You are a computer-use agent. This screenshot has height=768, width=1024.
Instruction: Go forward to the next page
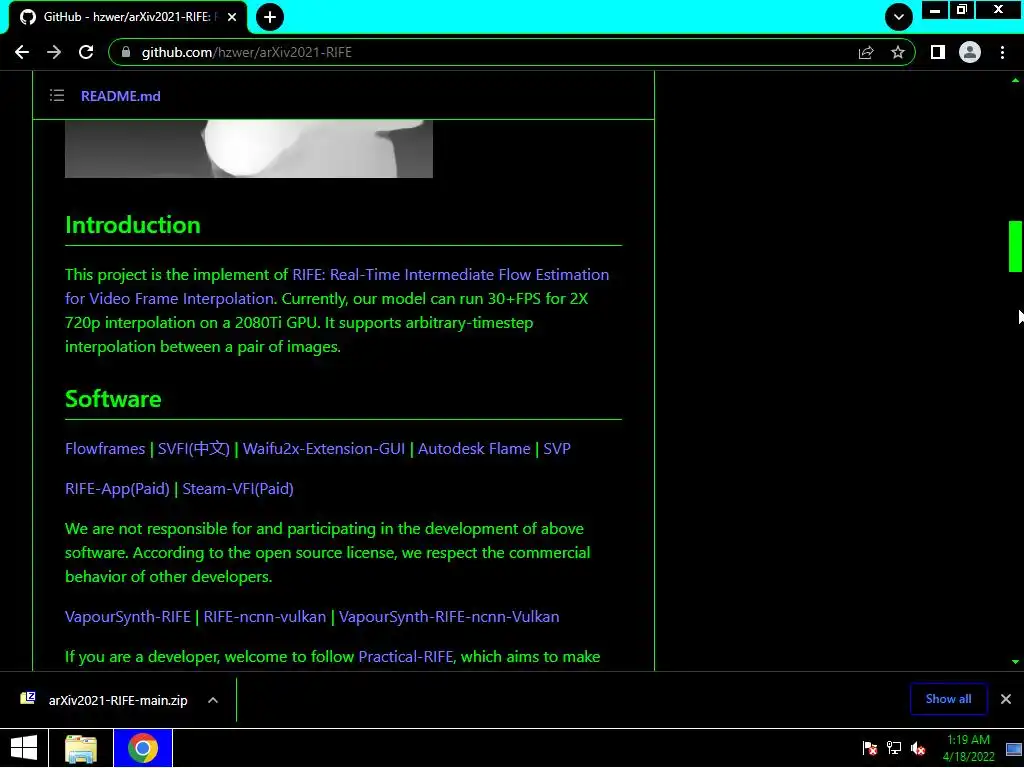tap(54, 52)
